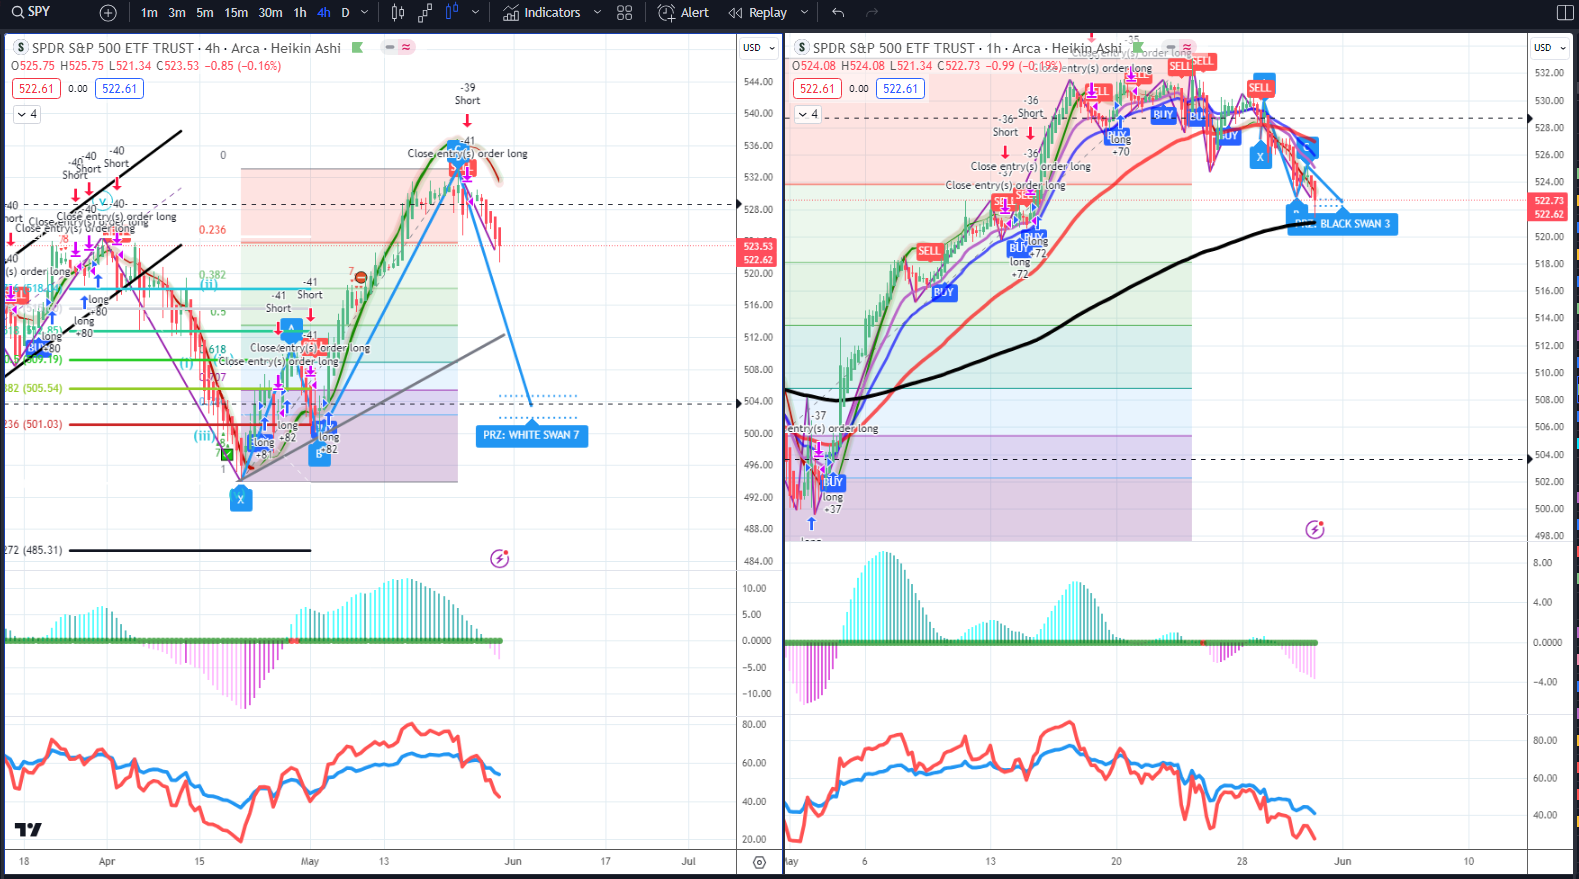Select the 272 (485.31) Fibonacci level label

tap(33, 550)
